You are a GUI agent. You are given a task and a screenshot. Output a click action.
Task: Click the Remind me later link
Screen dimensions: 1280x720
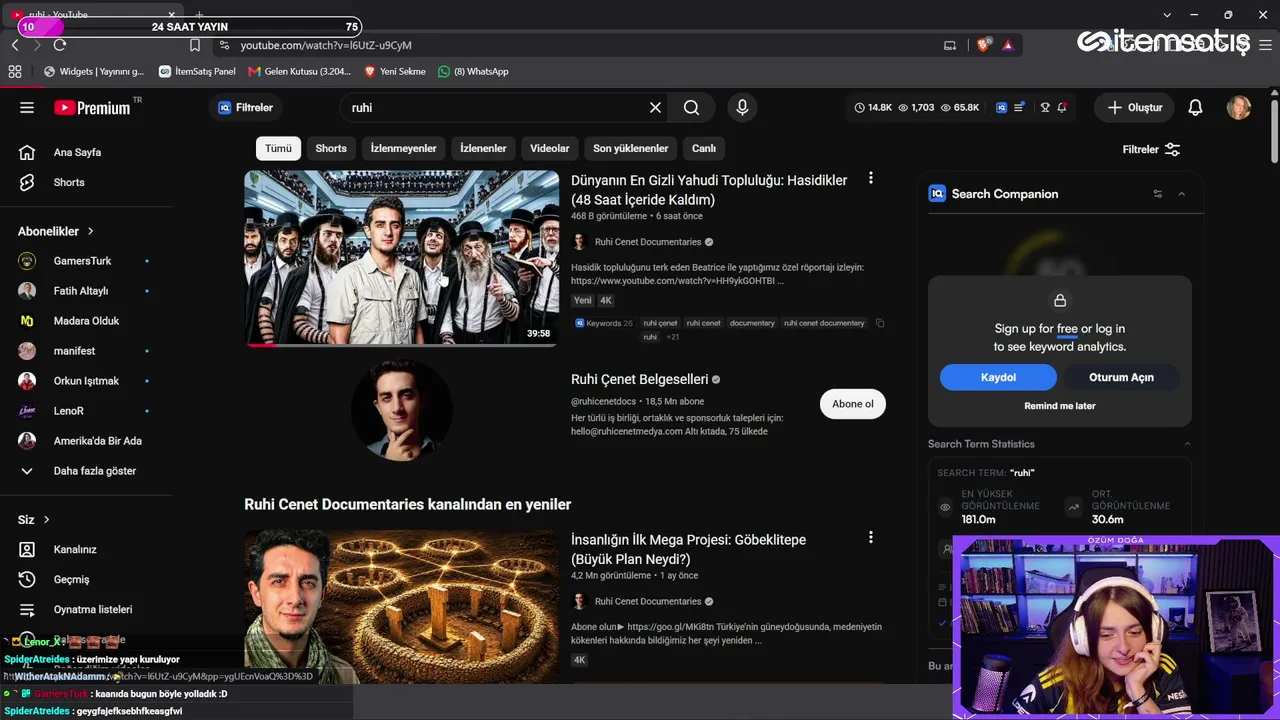click(1060, 406)
